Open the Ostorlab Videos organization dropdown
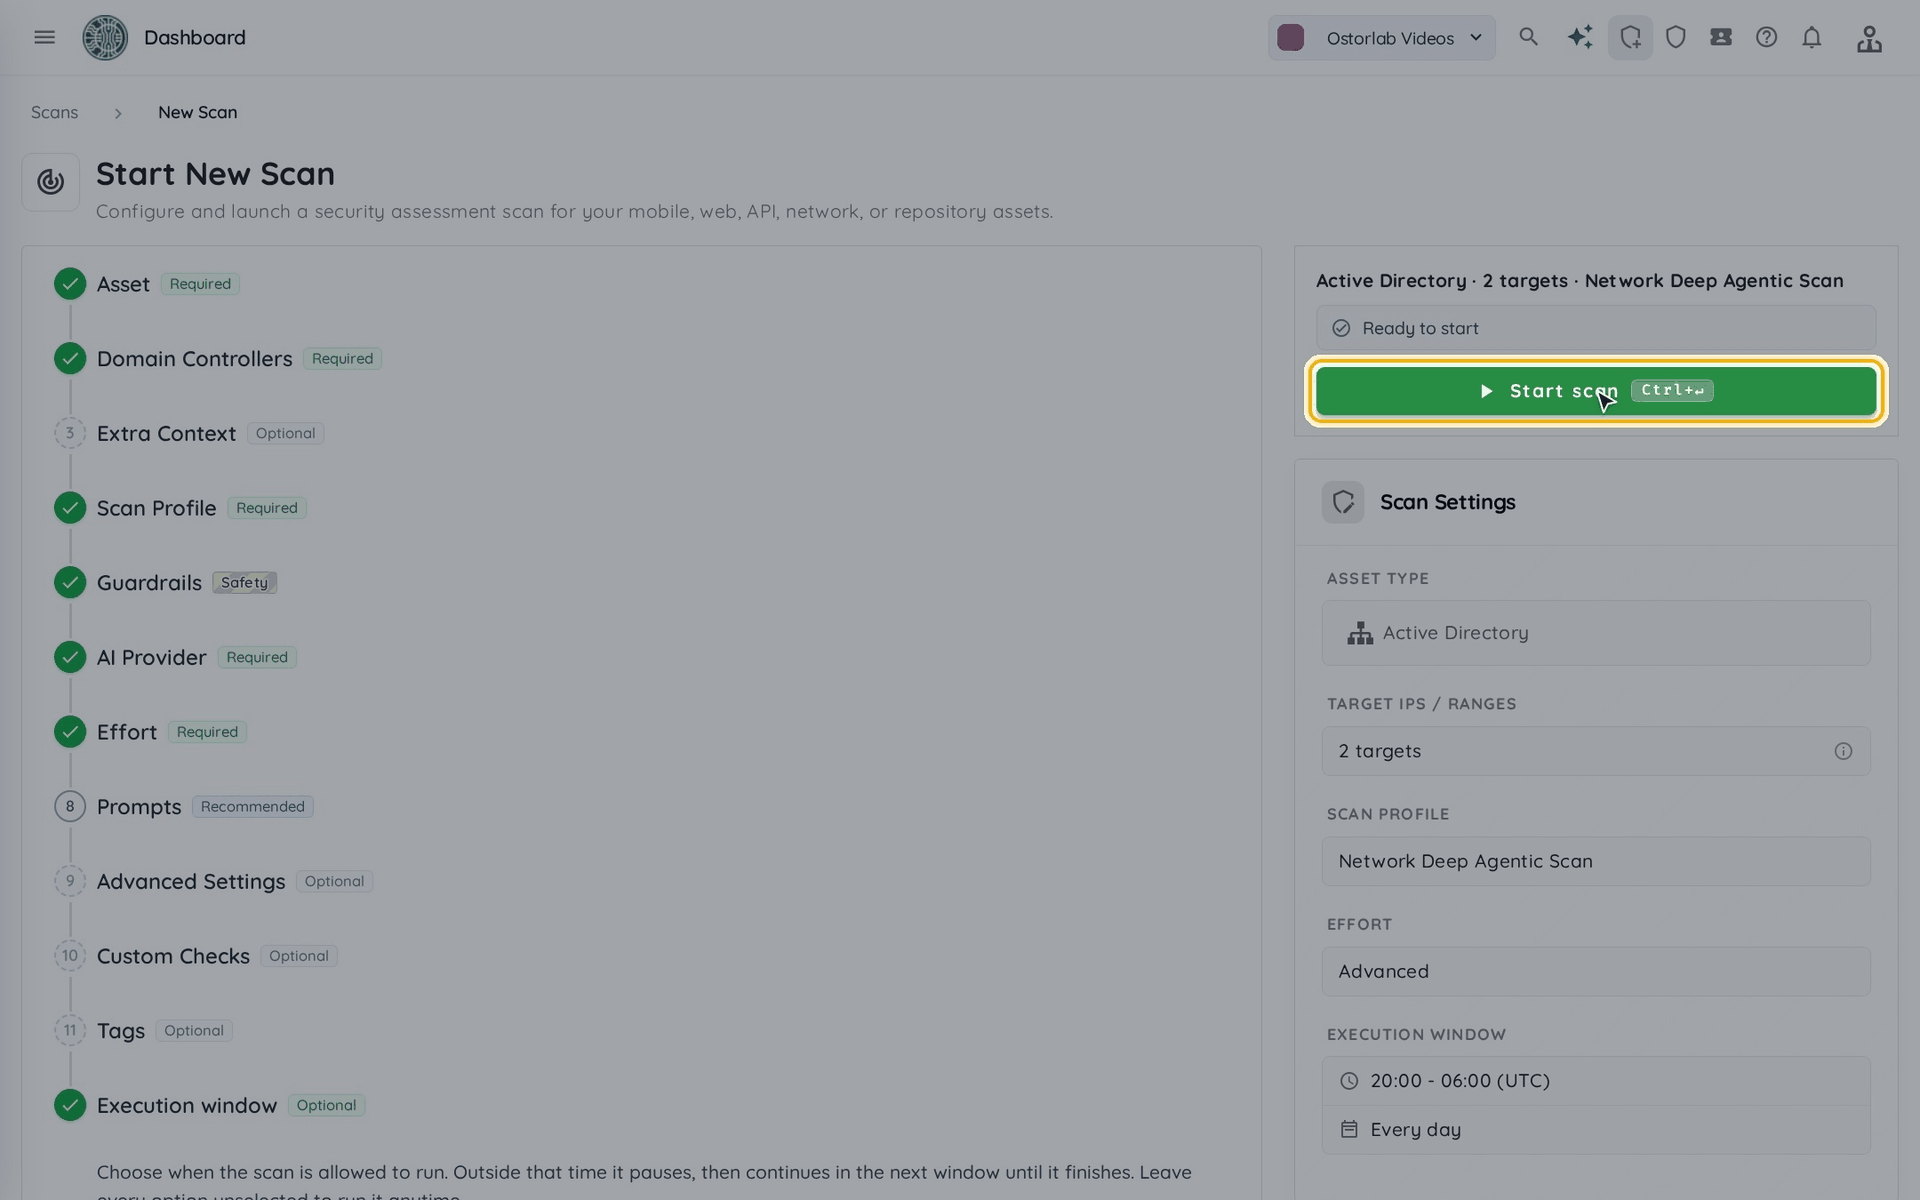The width and height of the screenshot is (1920, 1200). pyautogui.click(x=1382, y=38)
